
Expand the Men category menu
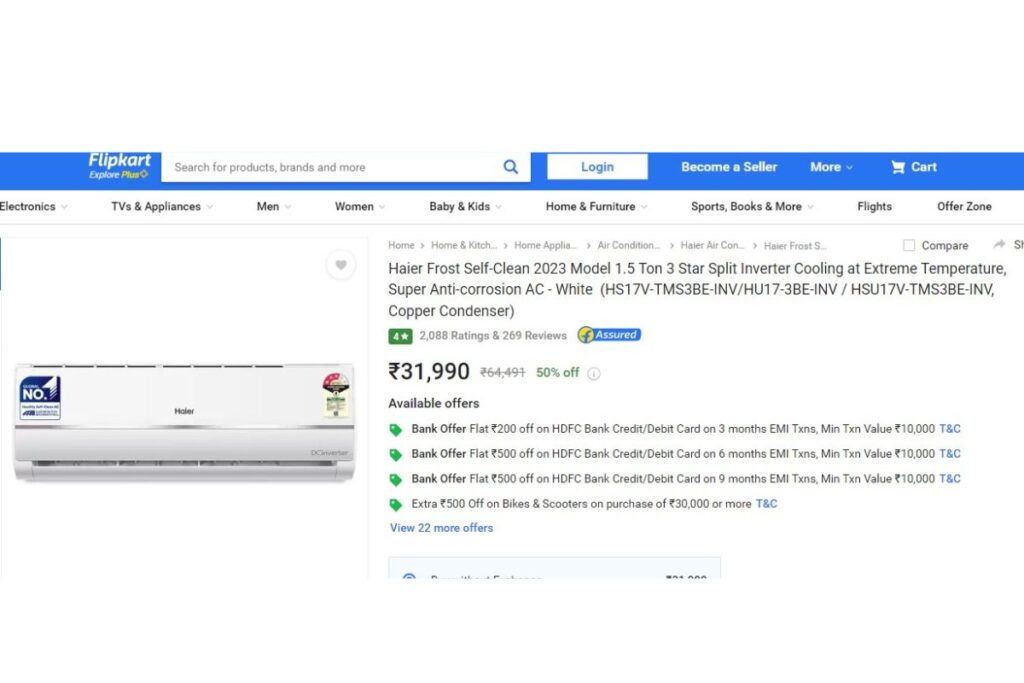point(274,206)
